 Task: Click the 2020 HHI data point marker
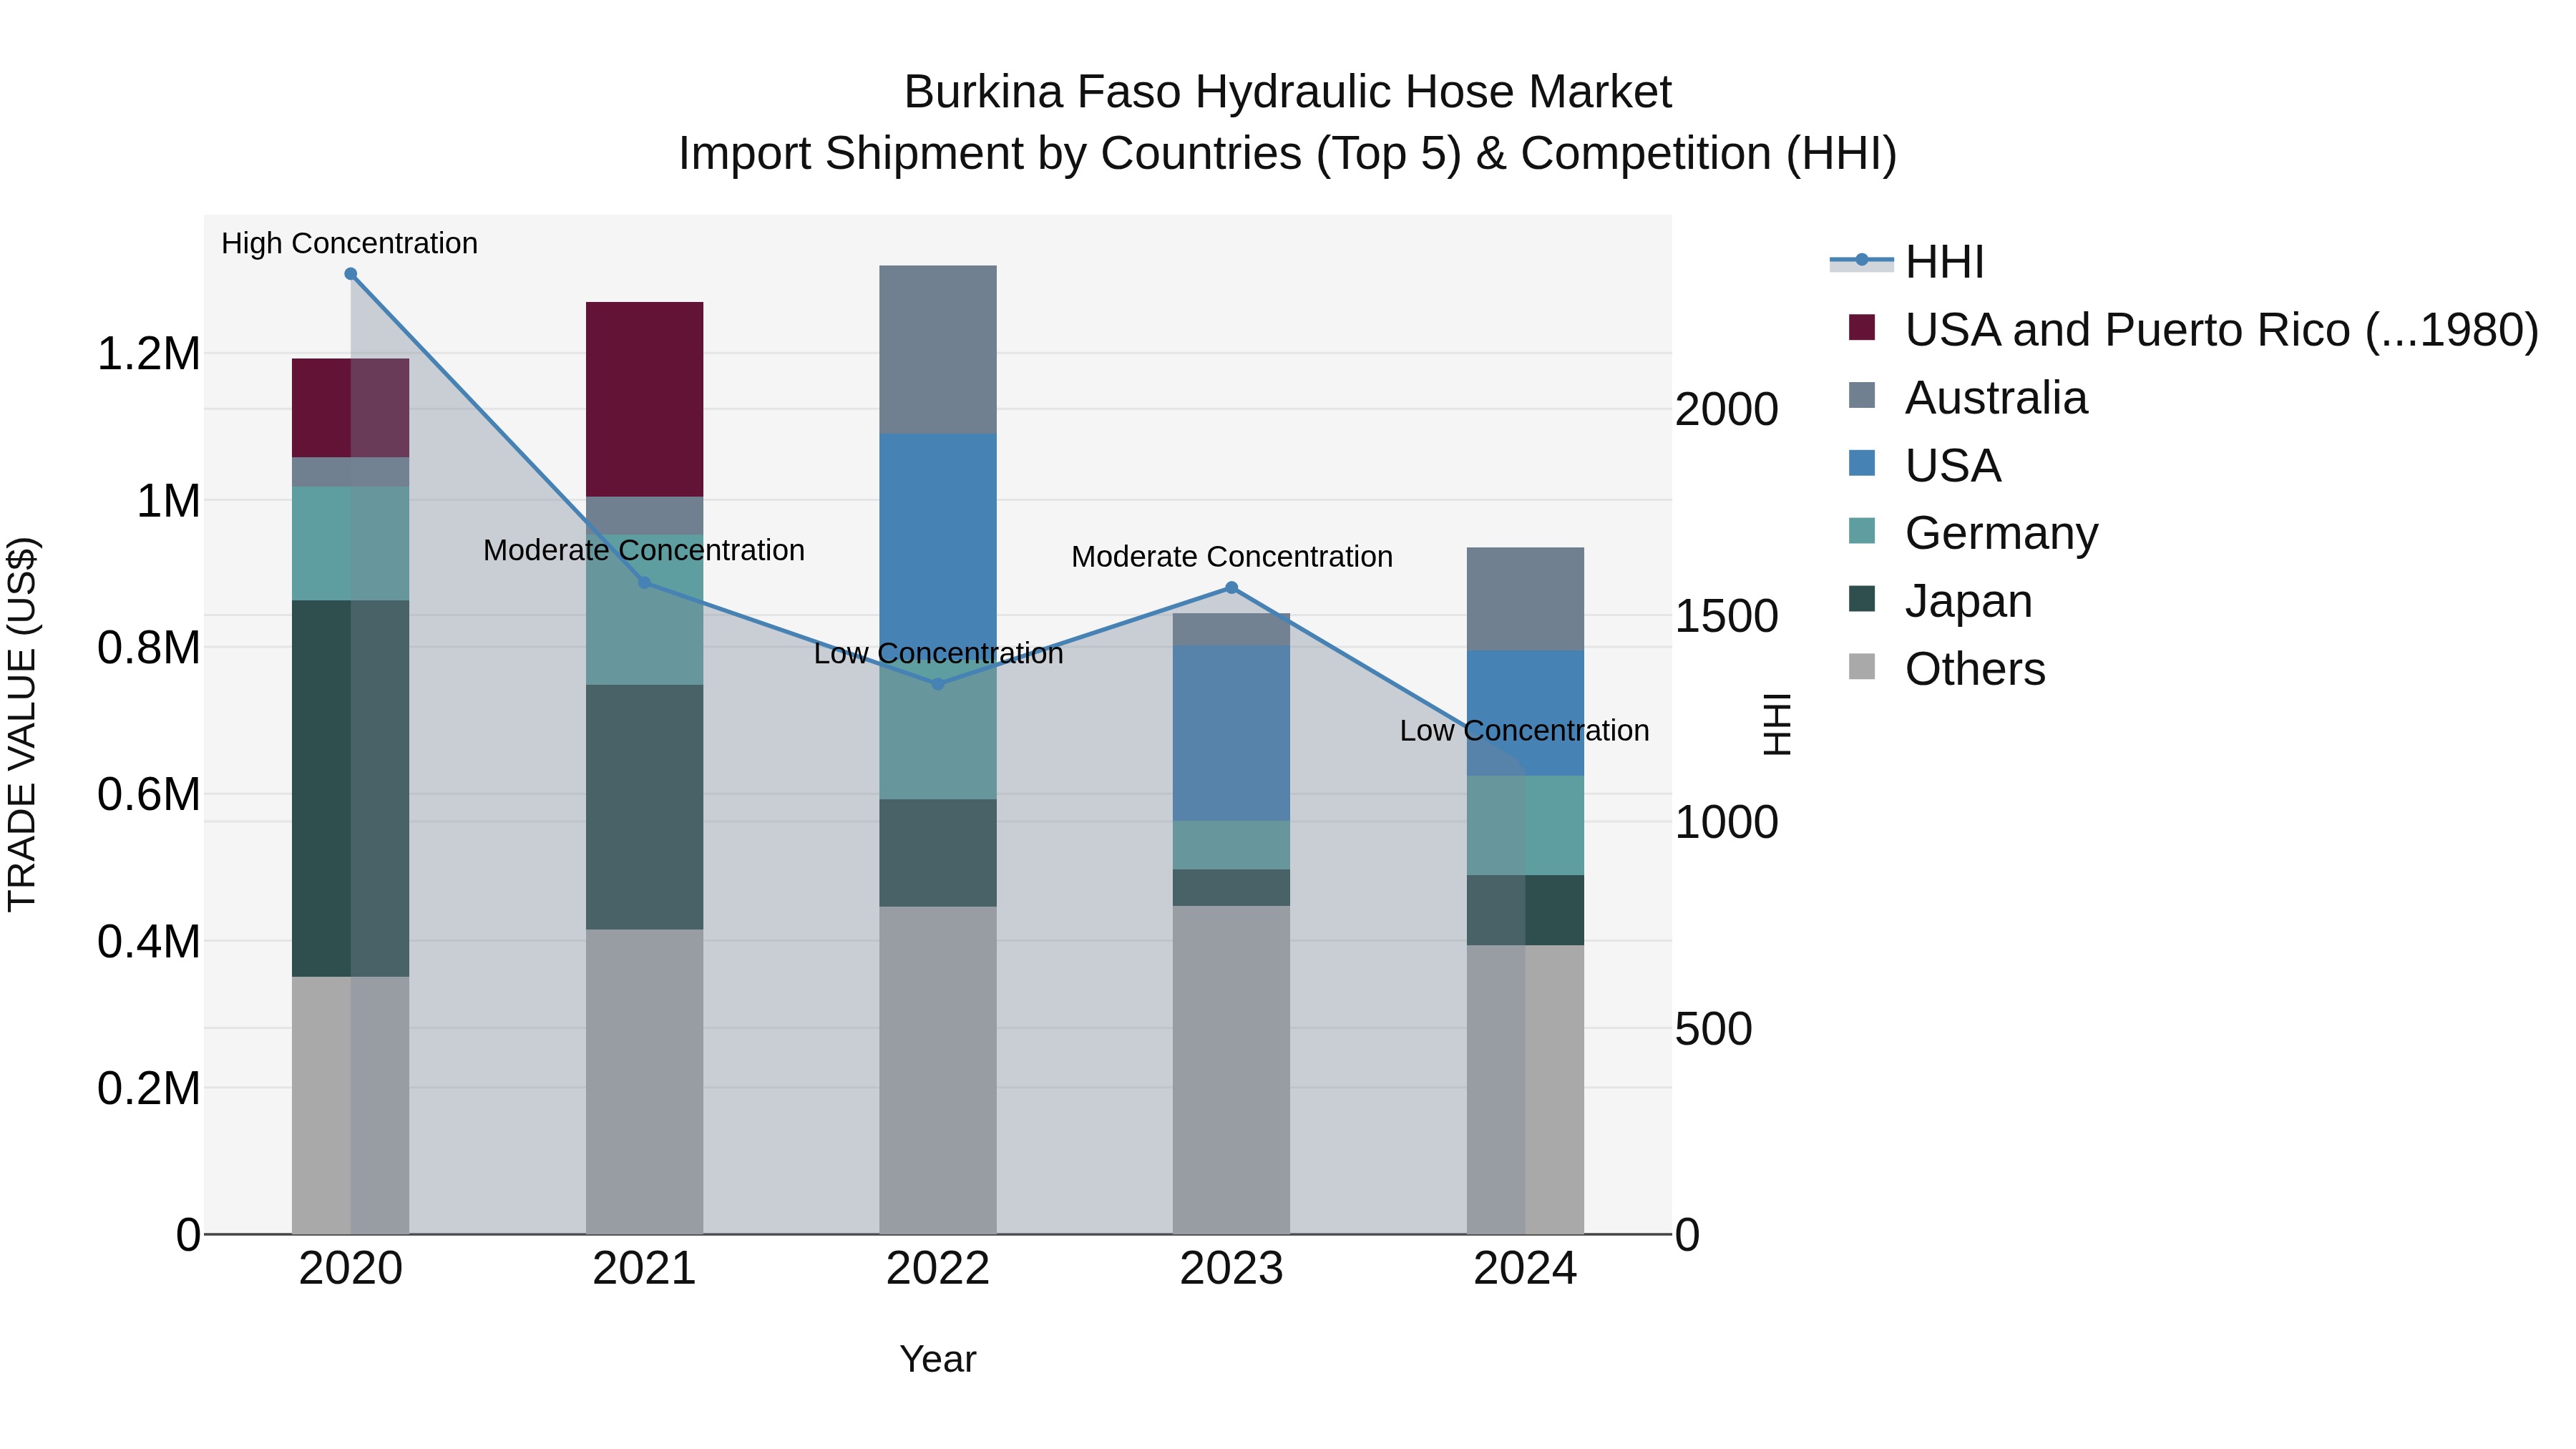pos(351,274)
